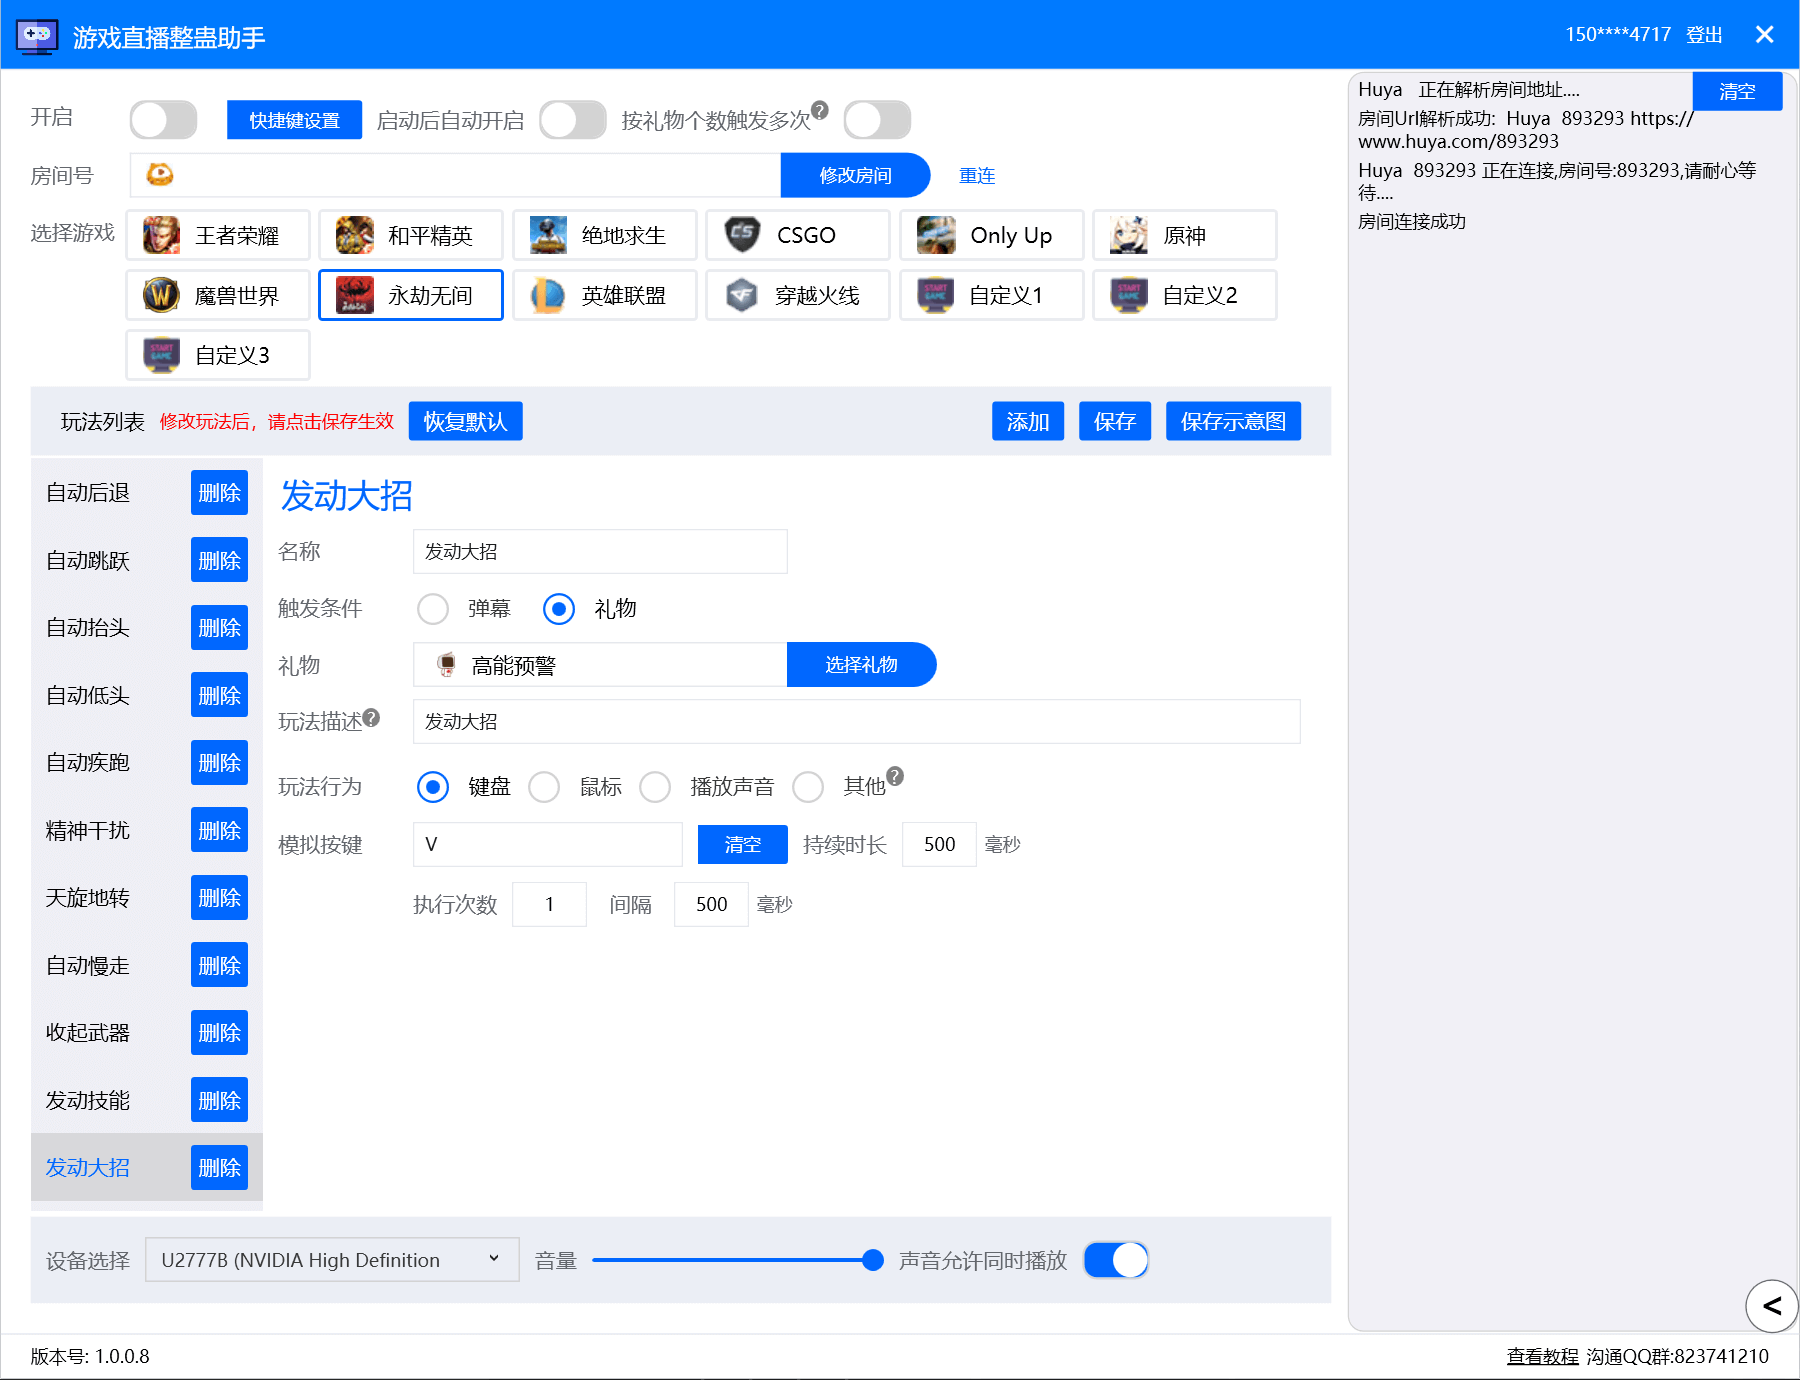This screenshot has width=1800, height=1380.
Task: Click the 房间号 room number field
Action: pos(455,175)
